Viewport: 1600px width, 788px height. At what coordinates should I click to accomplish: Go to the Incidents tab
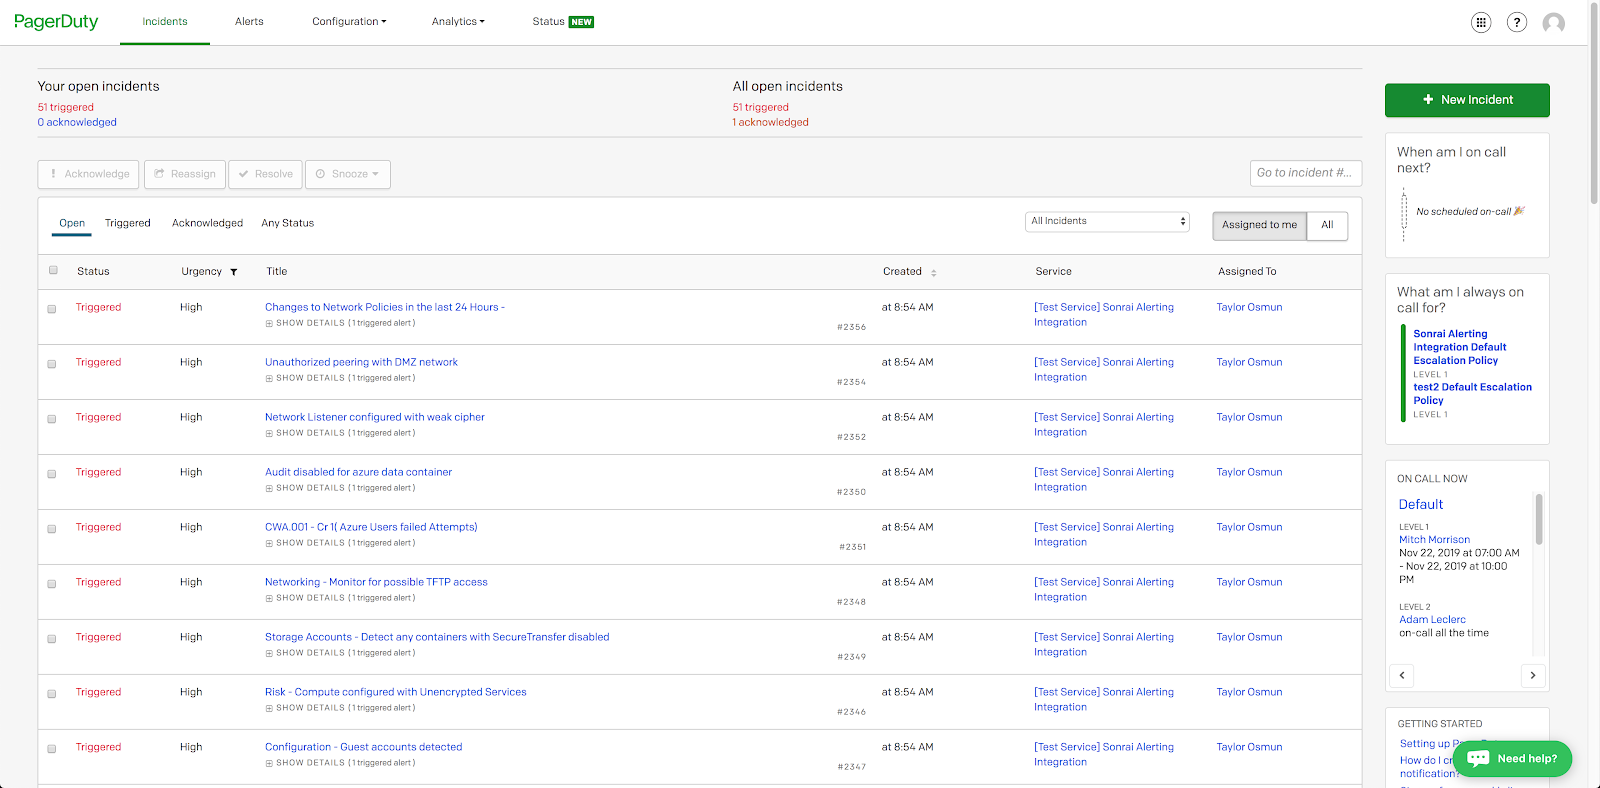point(165,22)
